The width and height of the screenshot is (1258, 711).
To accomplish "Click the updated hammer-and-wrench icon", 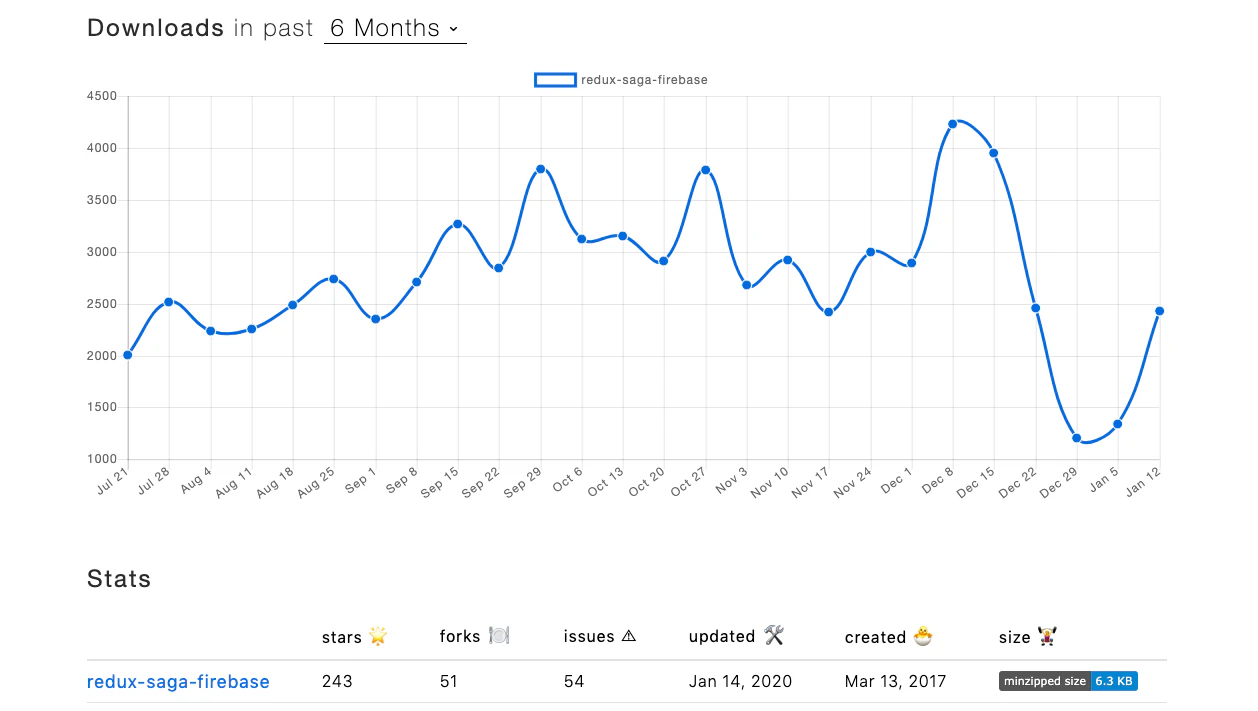I will pos(774,636).
